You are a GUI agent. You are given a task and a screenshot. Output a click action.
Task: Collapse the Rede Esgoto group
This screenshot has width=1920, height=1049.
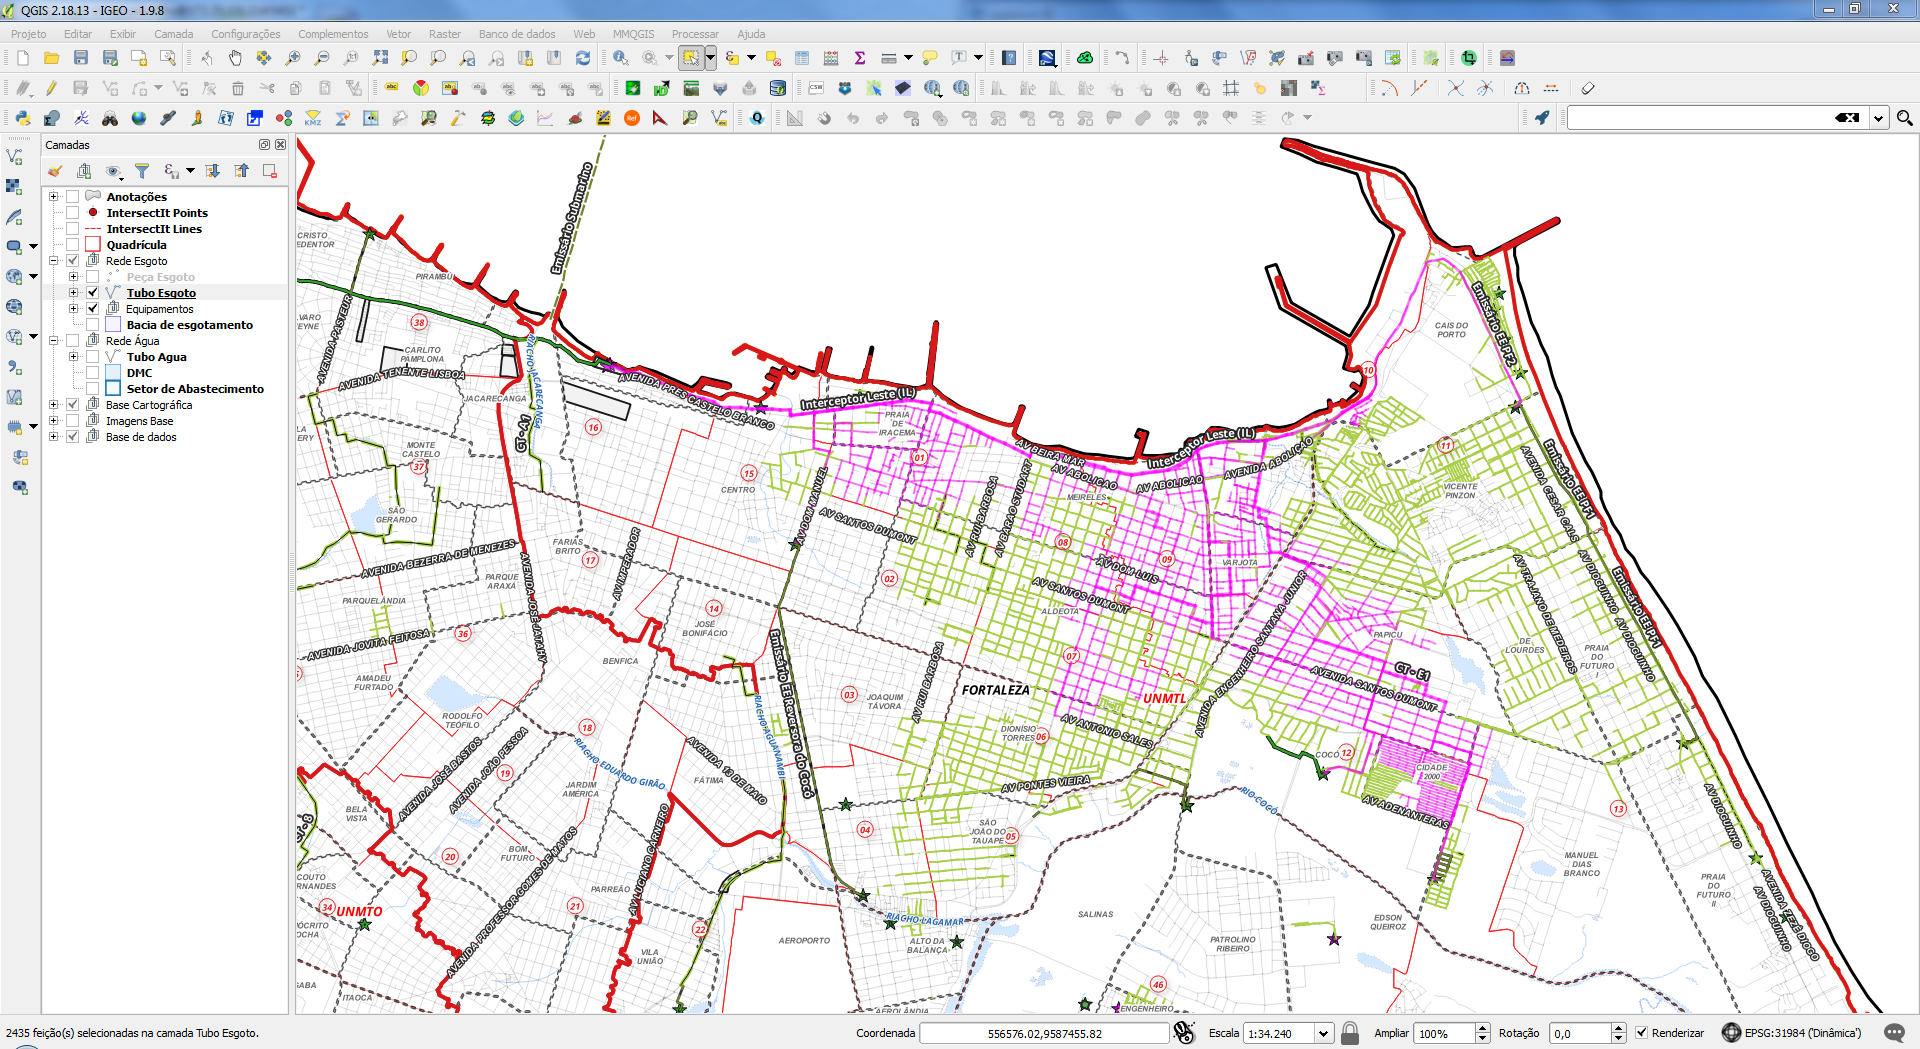tap(54, 261)
